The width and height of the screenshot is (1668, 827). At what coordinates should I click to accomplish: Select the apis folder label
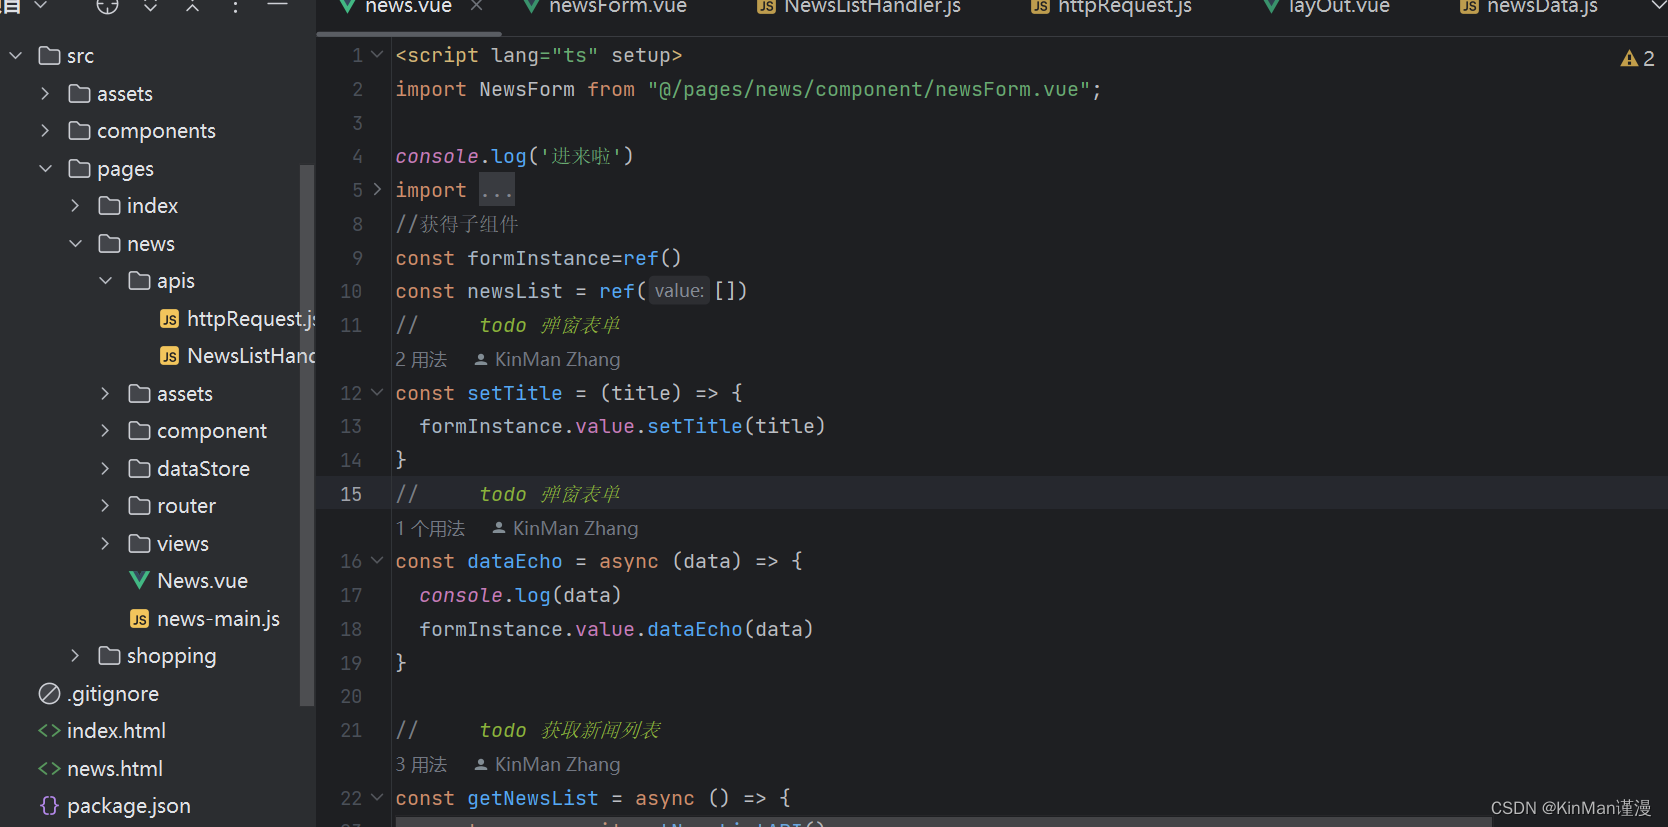pos(176,281)
